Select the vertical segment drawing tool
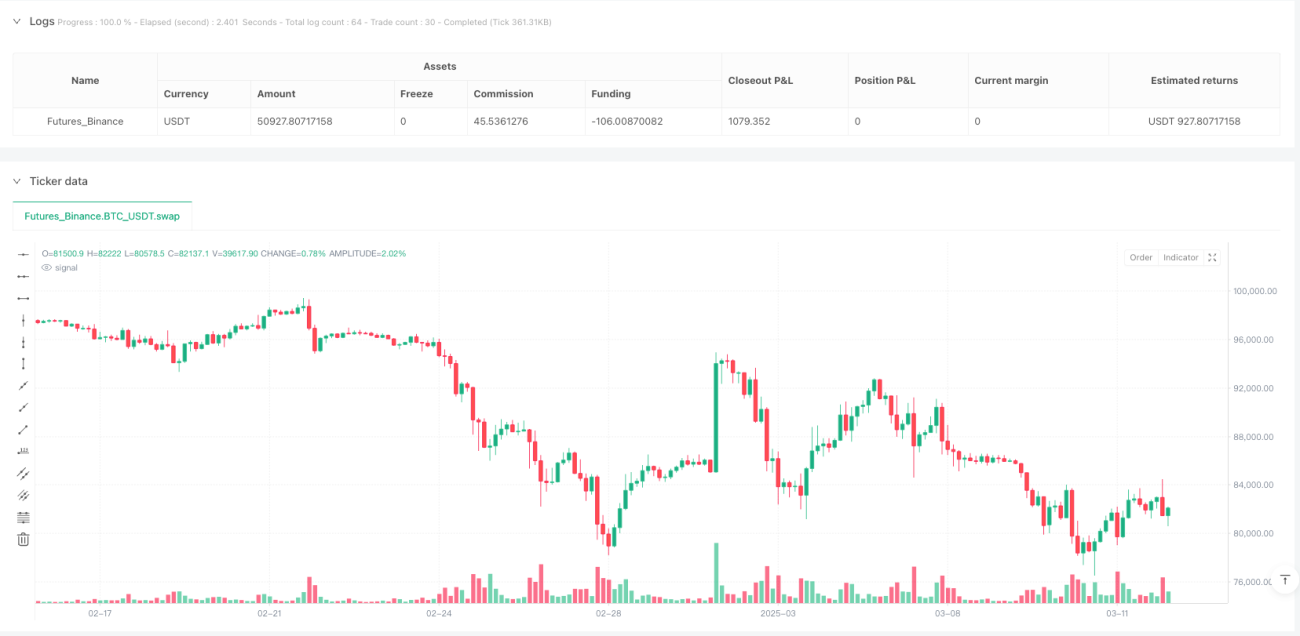1300x636 pixels. pos(24,364)
